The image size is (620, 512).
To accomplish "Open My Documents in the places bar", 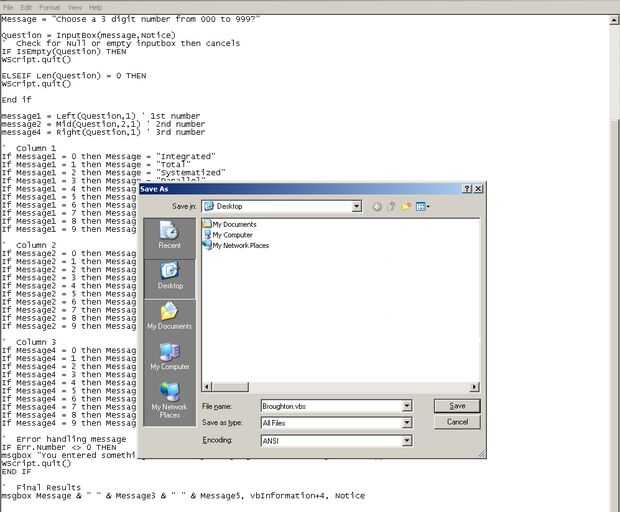I will coord(169,315).
